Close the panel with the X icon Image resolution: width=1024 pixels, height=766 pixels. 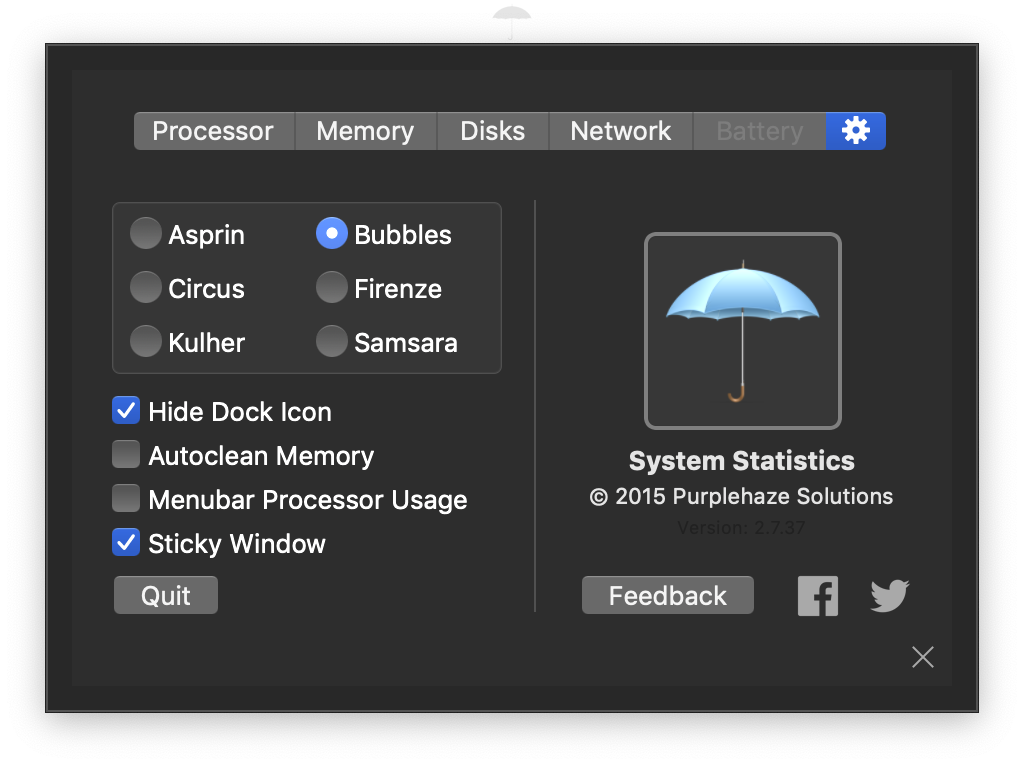pyautogui.click(x=922, y=657)
